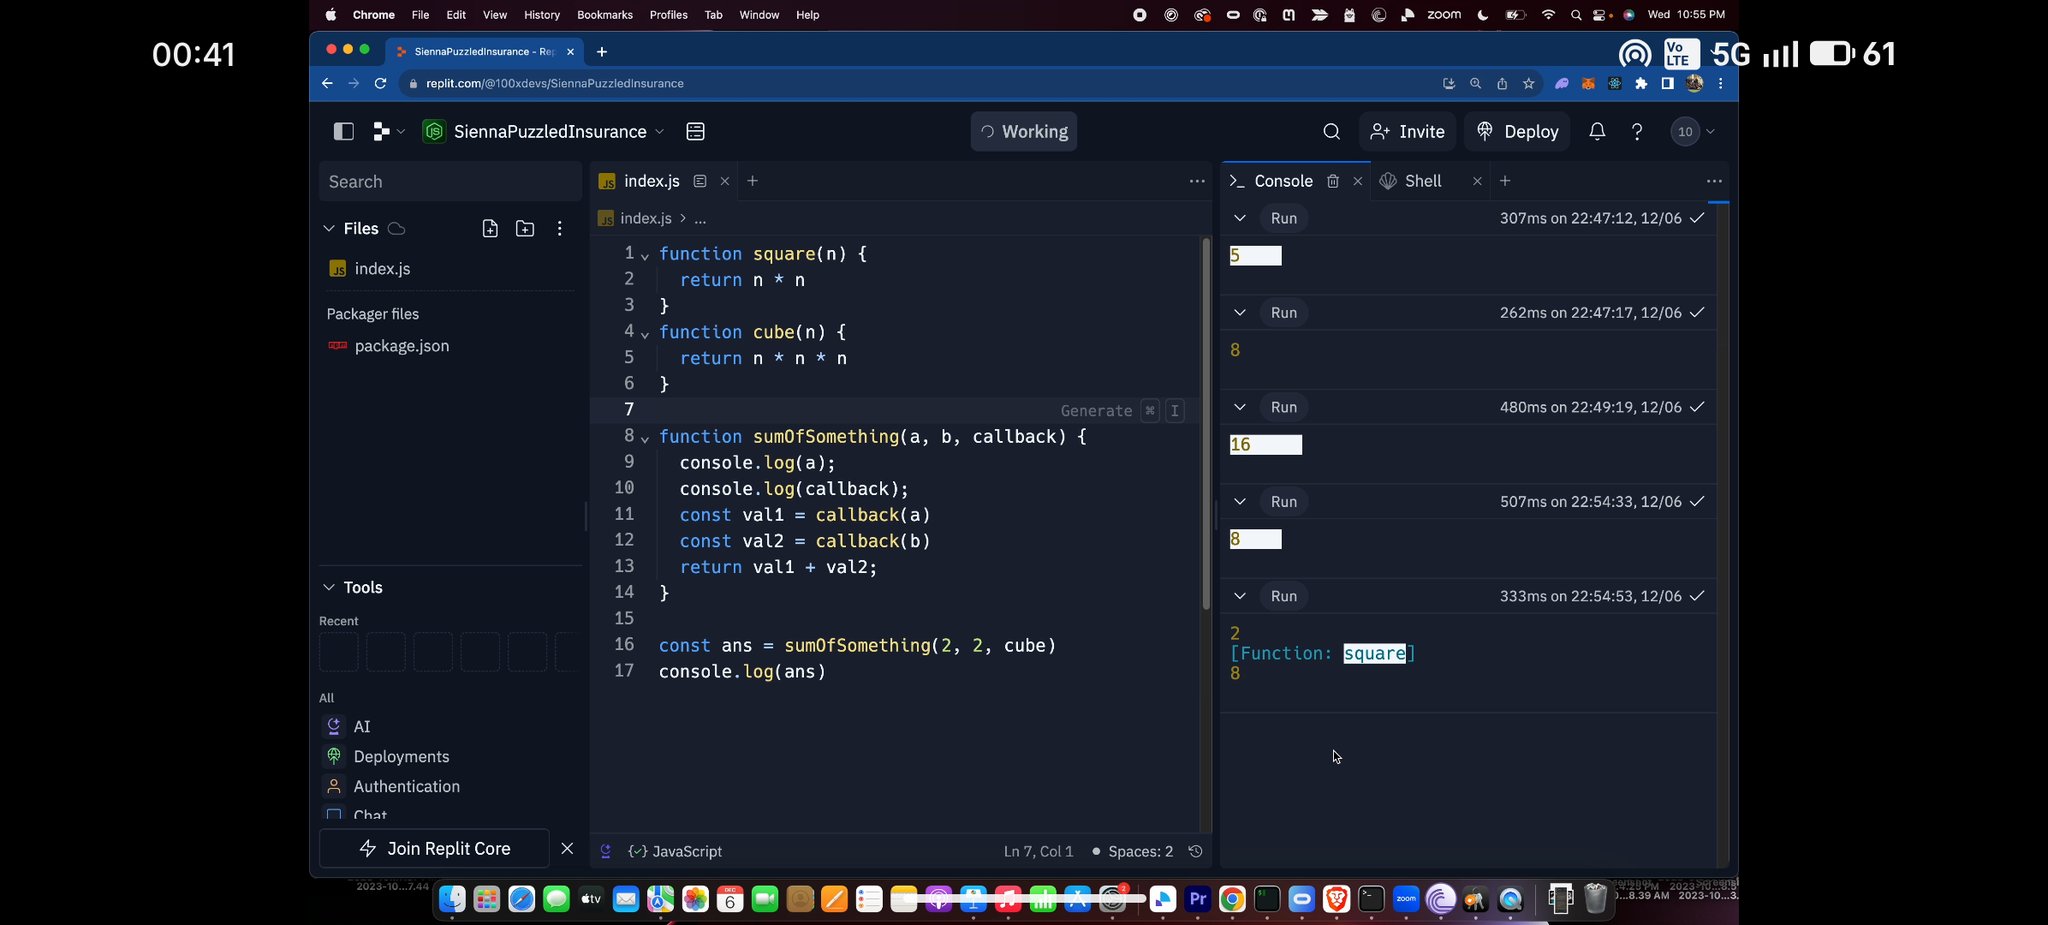Fold the square function at line 1
The image size is (2048, 925).
(645, 256)
